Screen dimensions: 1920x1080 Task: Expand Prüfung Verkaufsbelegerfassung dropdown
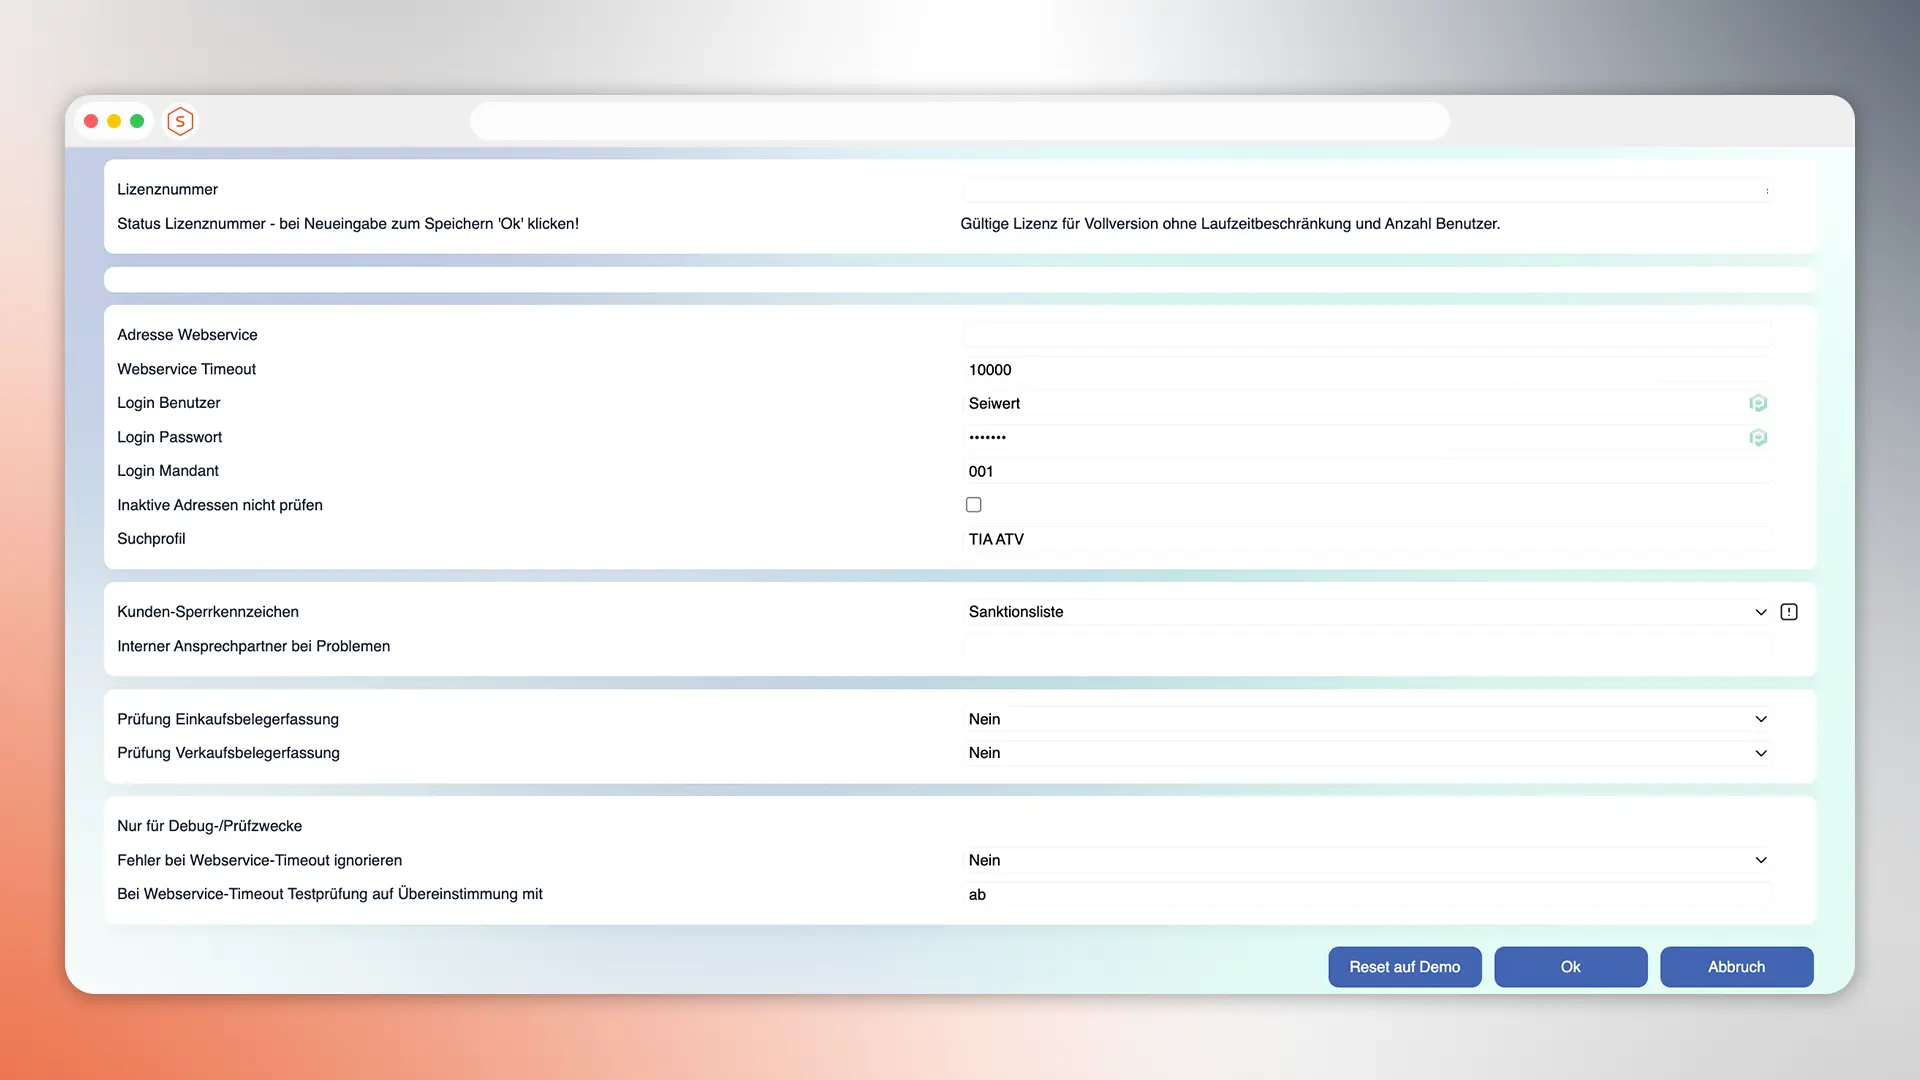point(1366,753)
